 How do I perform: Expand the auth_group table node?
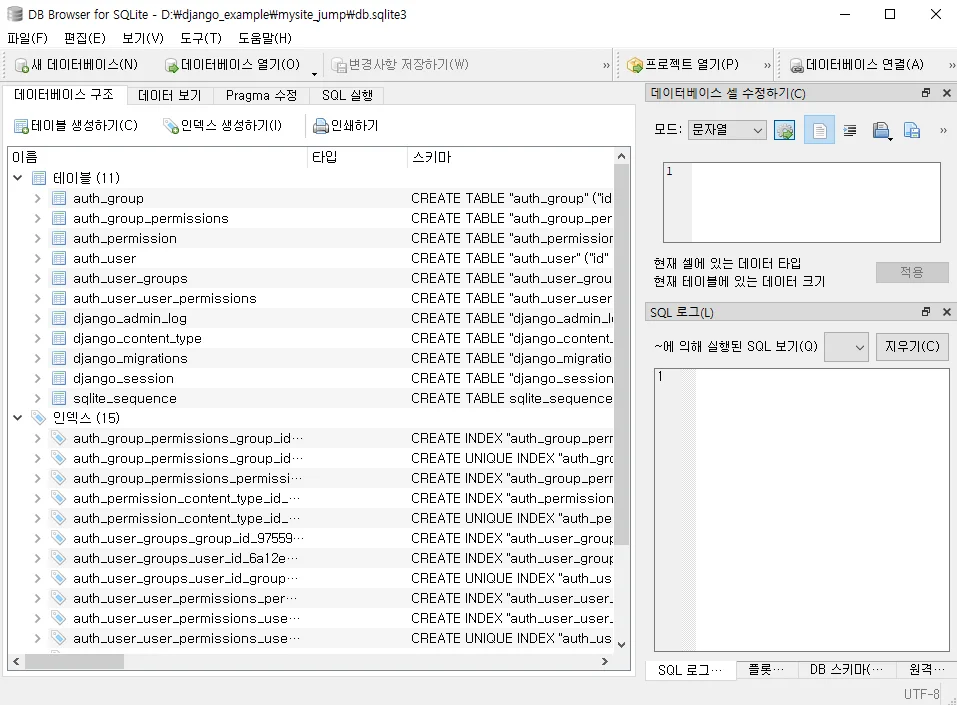37,198
